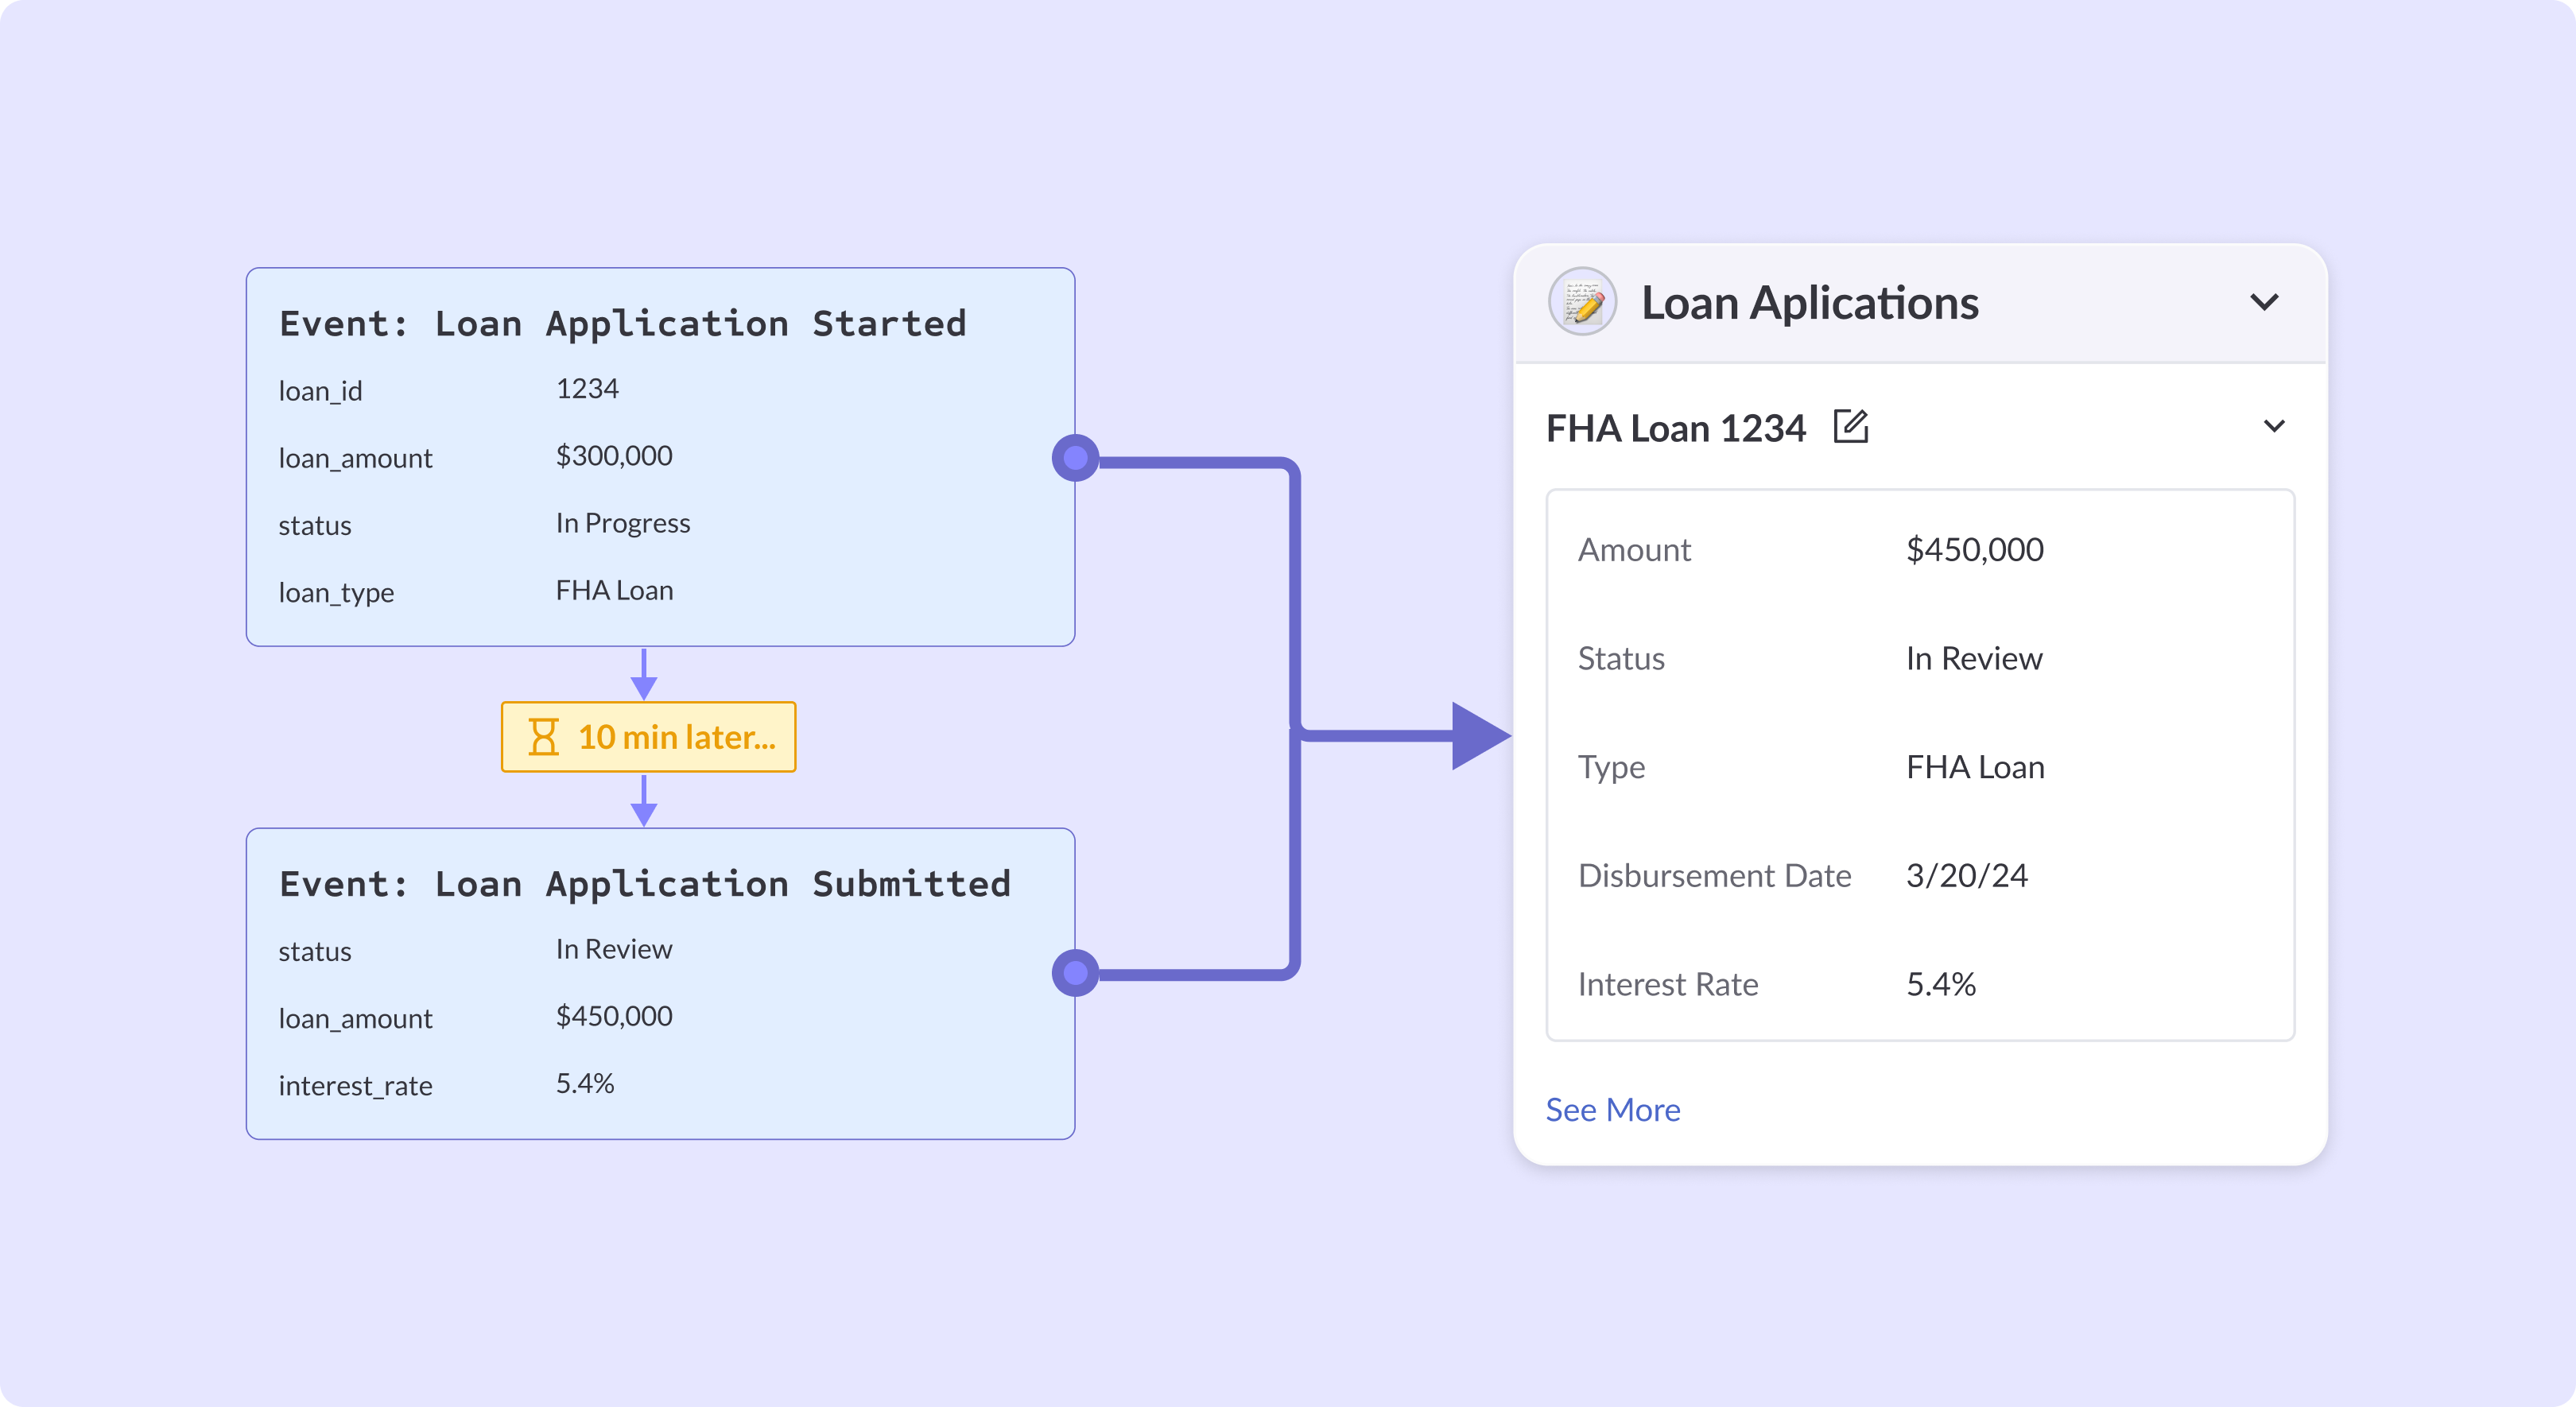Select the FHA Loan loan_type value
Image resolution: width=2576 pixels, height=1407 pixels.
coord(614,590)
